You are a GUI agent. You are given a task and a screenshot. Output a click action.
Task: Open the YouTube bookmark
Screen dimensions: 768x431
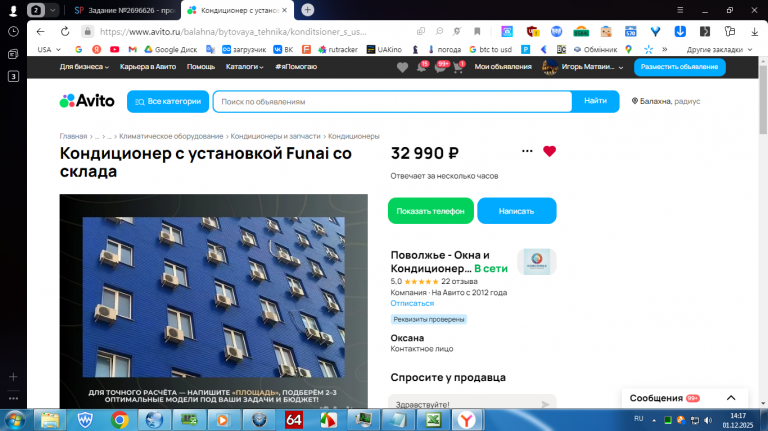pyautogui.click(x=115, y=49)
